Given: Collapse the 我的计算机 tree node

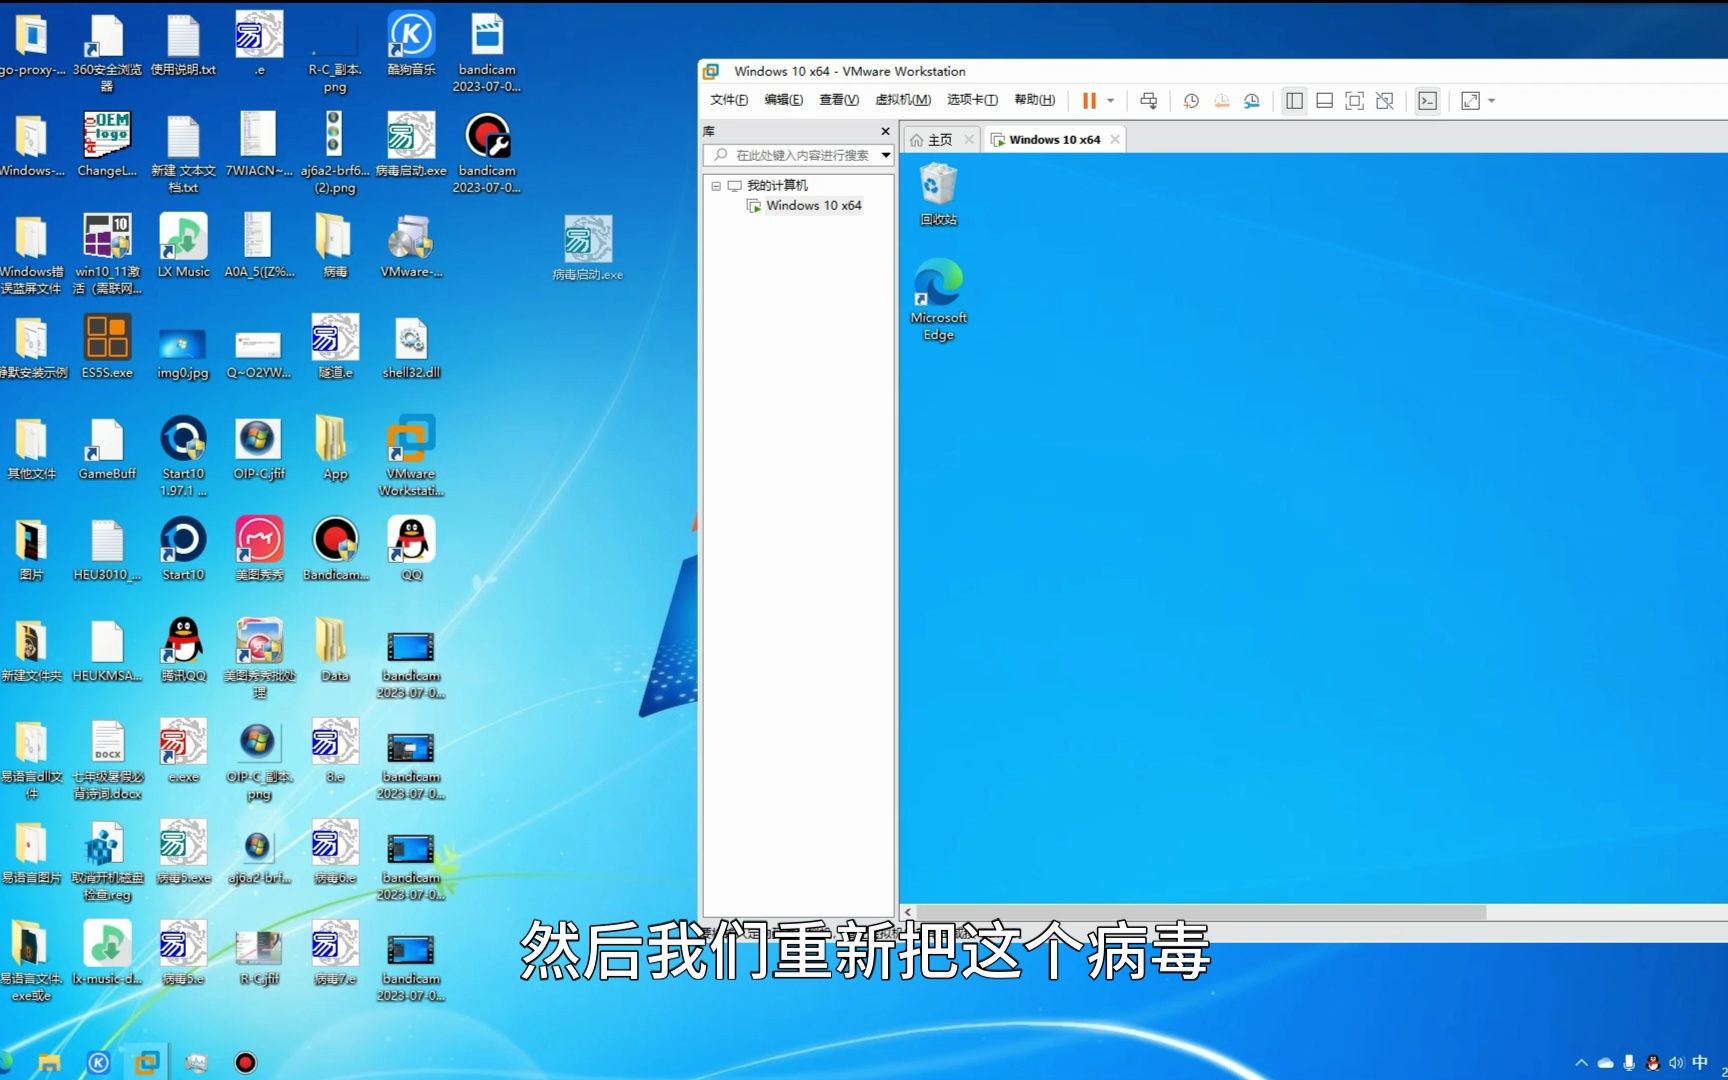Looking at the screenshot, I should [x=716, y=185].
